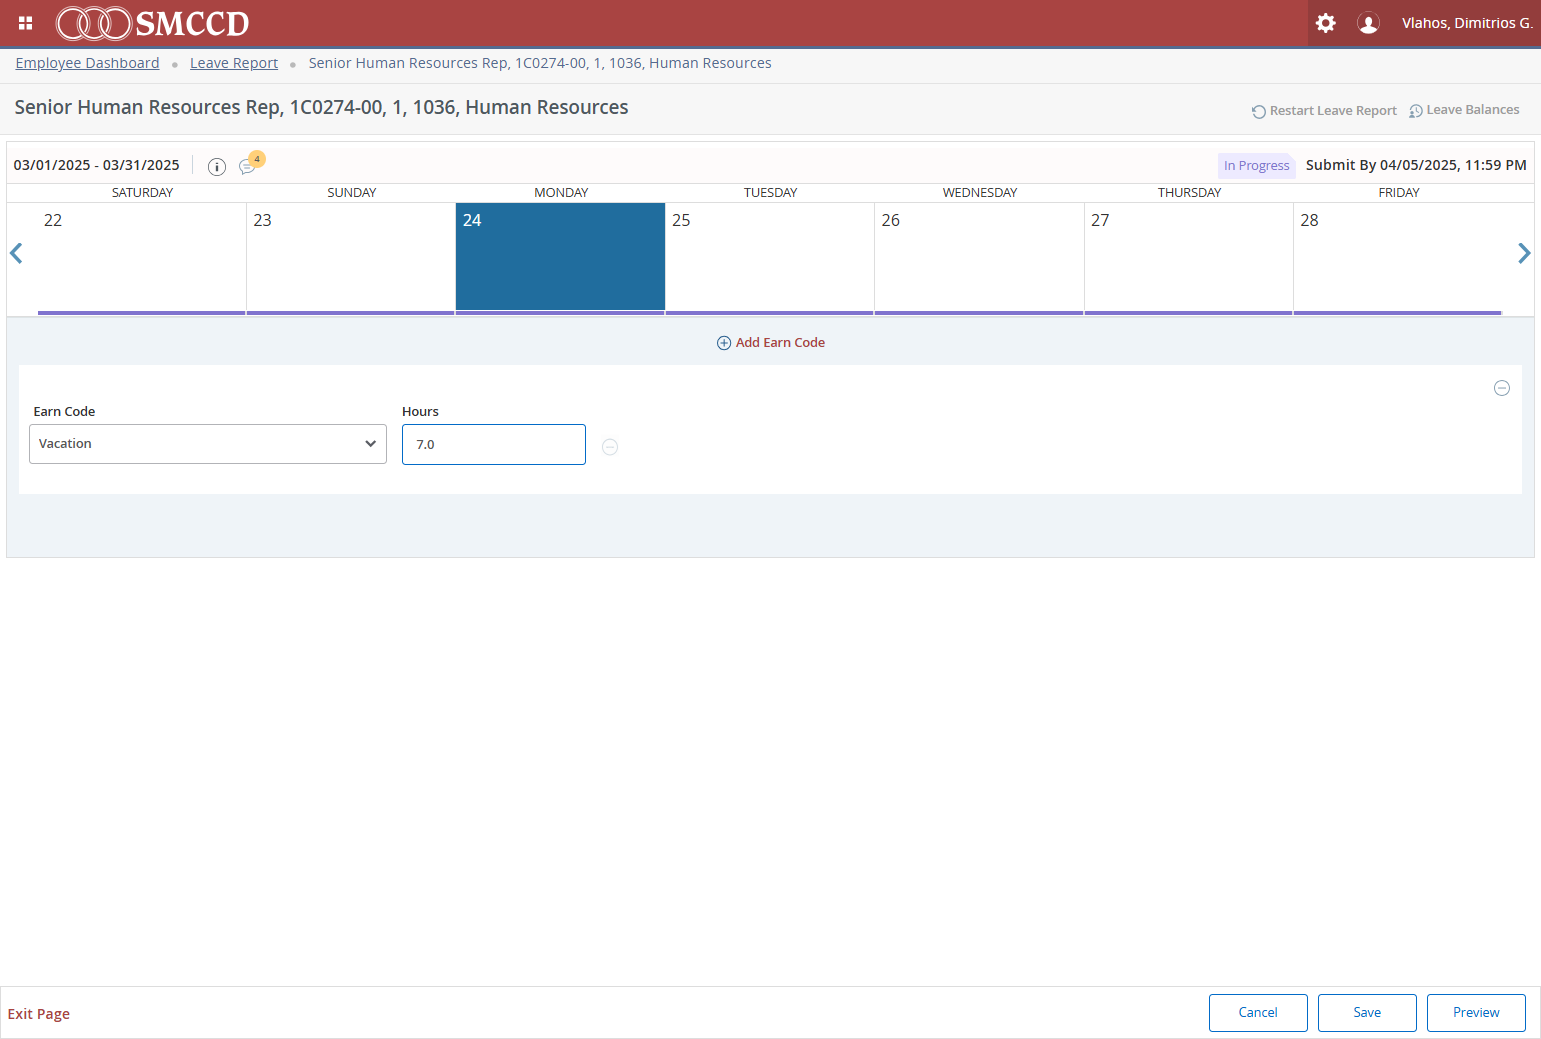
Task: Click the Cancel button
Action: coord(1258,1013)
